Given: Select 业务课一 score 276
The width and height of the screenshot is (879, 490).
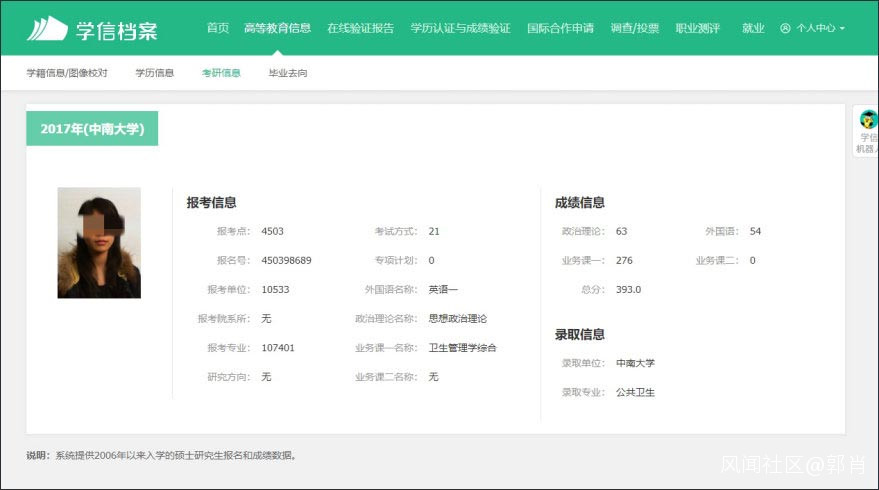Looking at the screenshot, I should (624, 260).
